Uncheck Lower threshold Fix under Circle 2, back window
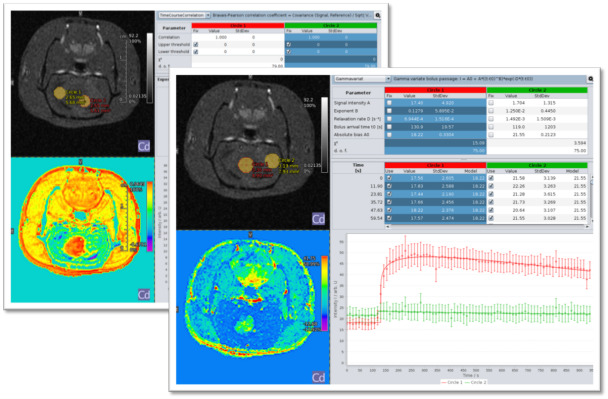Image resolution: width=608 pixels, height=399 pixels. pyautogui.click(x=288, y=52)
